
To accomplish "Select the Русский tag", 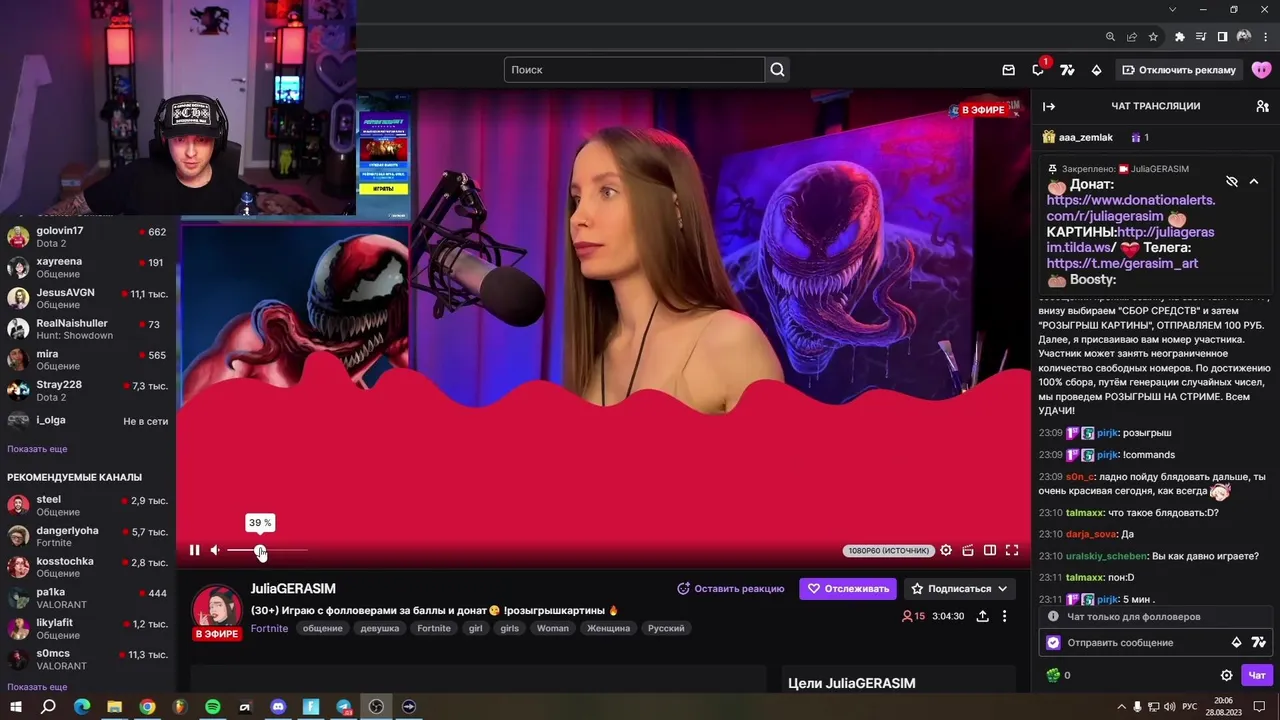I will (x=666, y=628).
